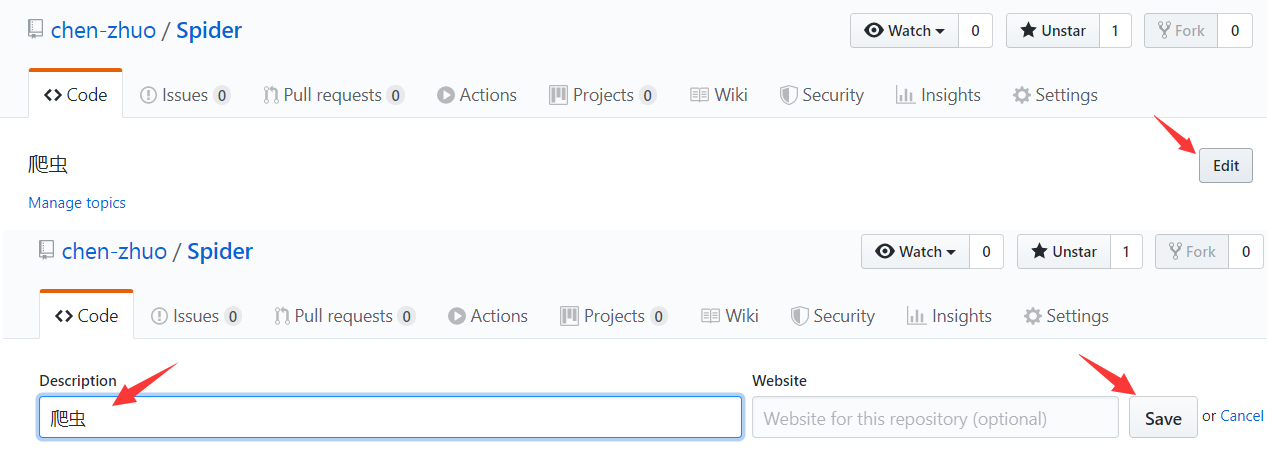This screenshot has height=450, width=1267.
Task: Open the Watch dropdown above the Save button
Action: (x=915, y=252)
